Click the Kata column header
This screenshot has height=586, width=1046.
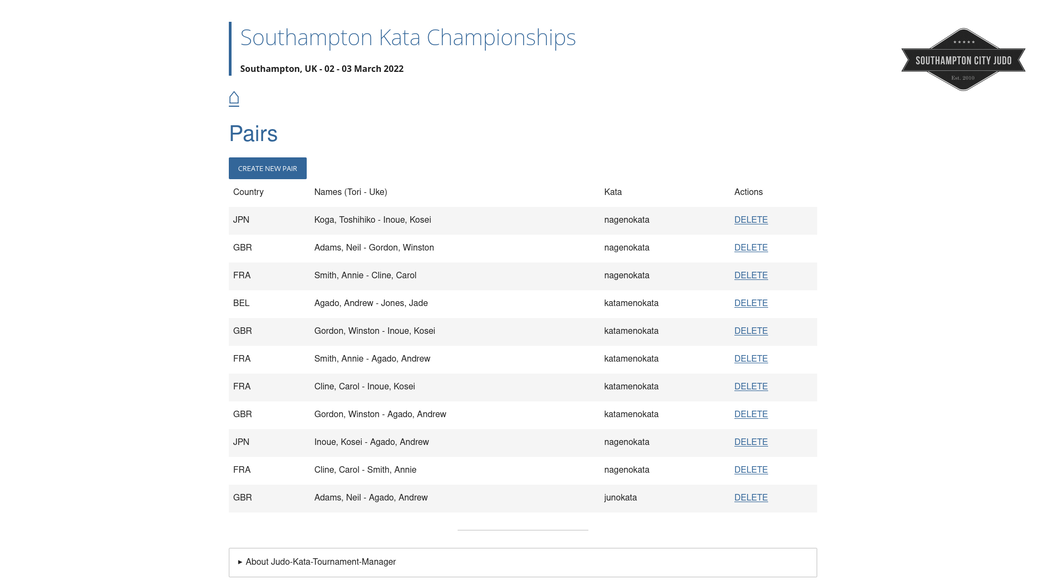pos(613,192)
